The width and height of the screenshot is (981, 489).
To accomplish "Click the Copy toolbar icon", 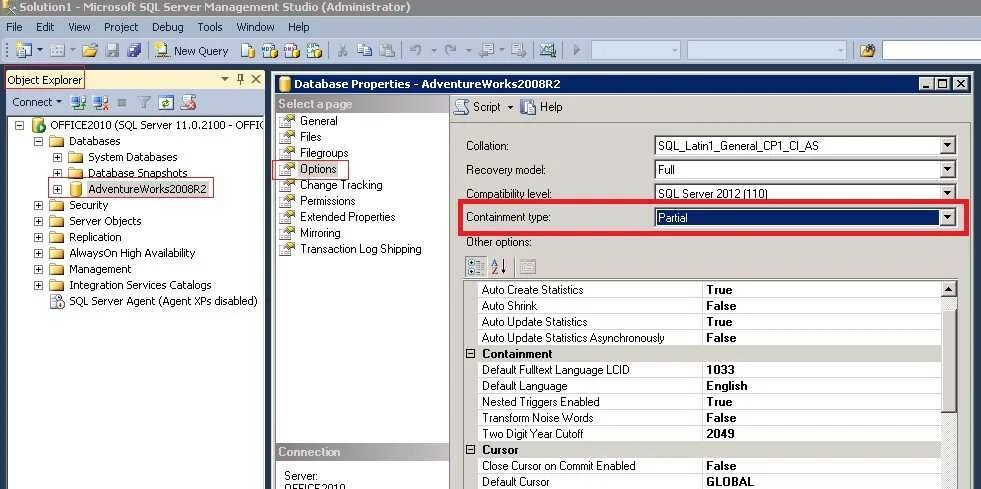I will click(364, 51).
